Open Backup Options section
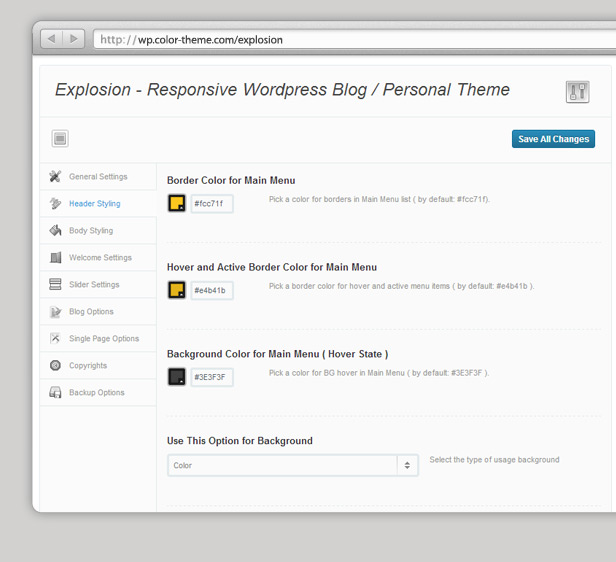The width and height of the screenshot is (616, 562). pyautogui.click(x=98, y=392)
